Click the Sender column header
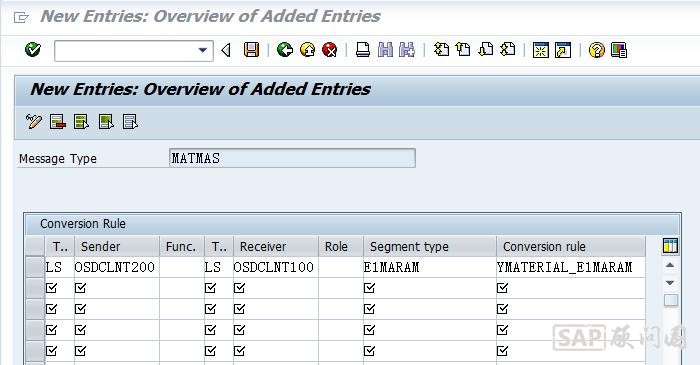700x365 pixels. point(117,246)
